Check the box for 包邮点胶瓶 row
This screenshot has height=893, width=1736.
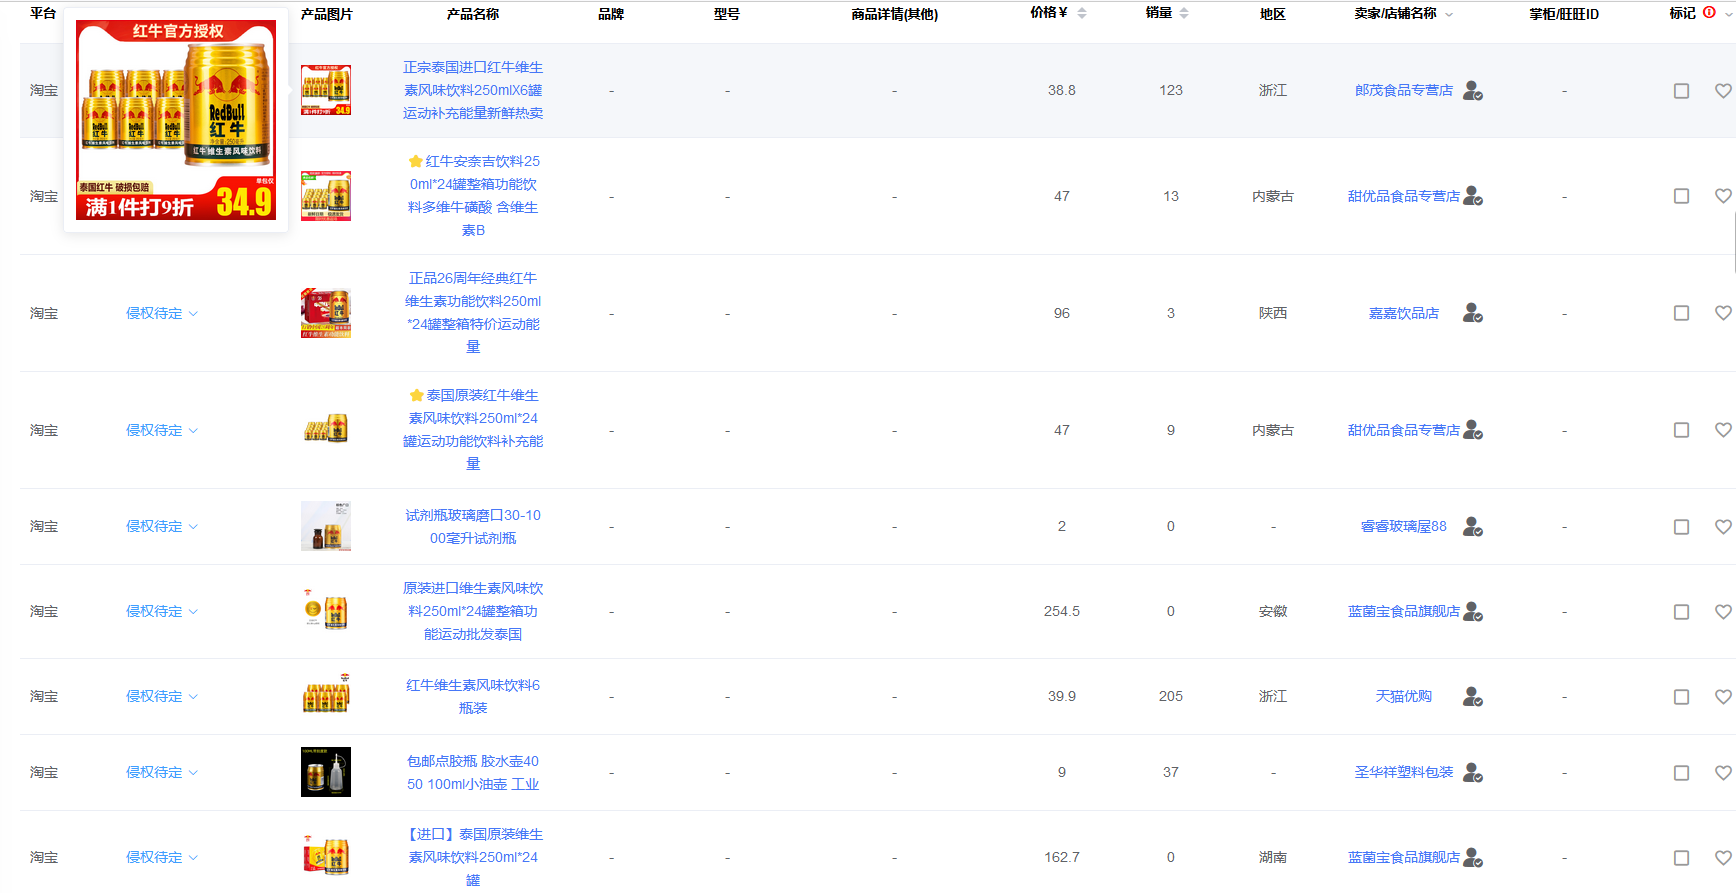(1682, 773)
